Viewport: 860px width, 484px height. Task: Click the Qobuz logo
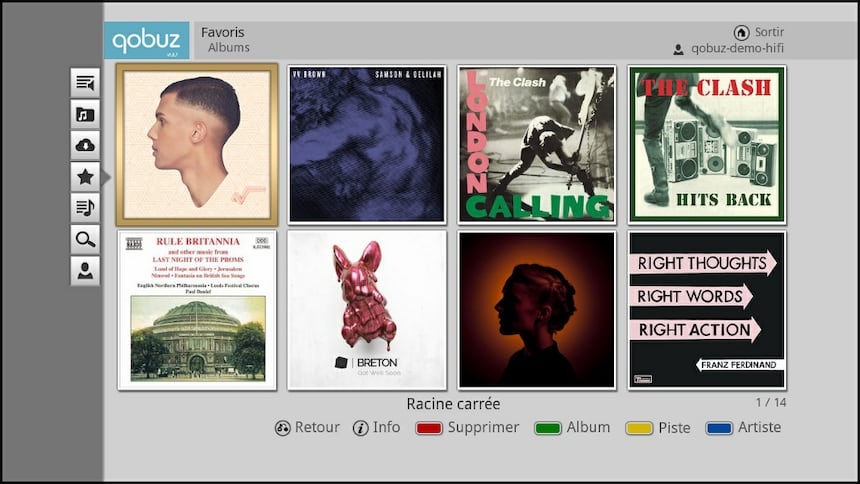(x=146, y=40)
